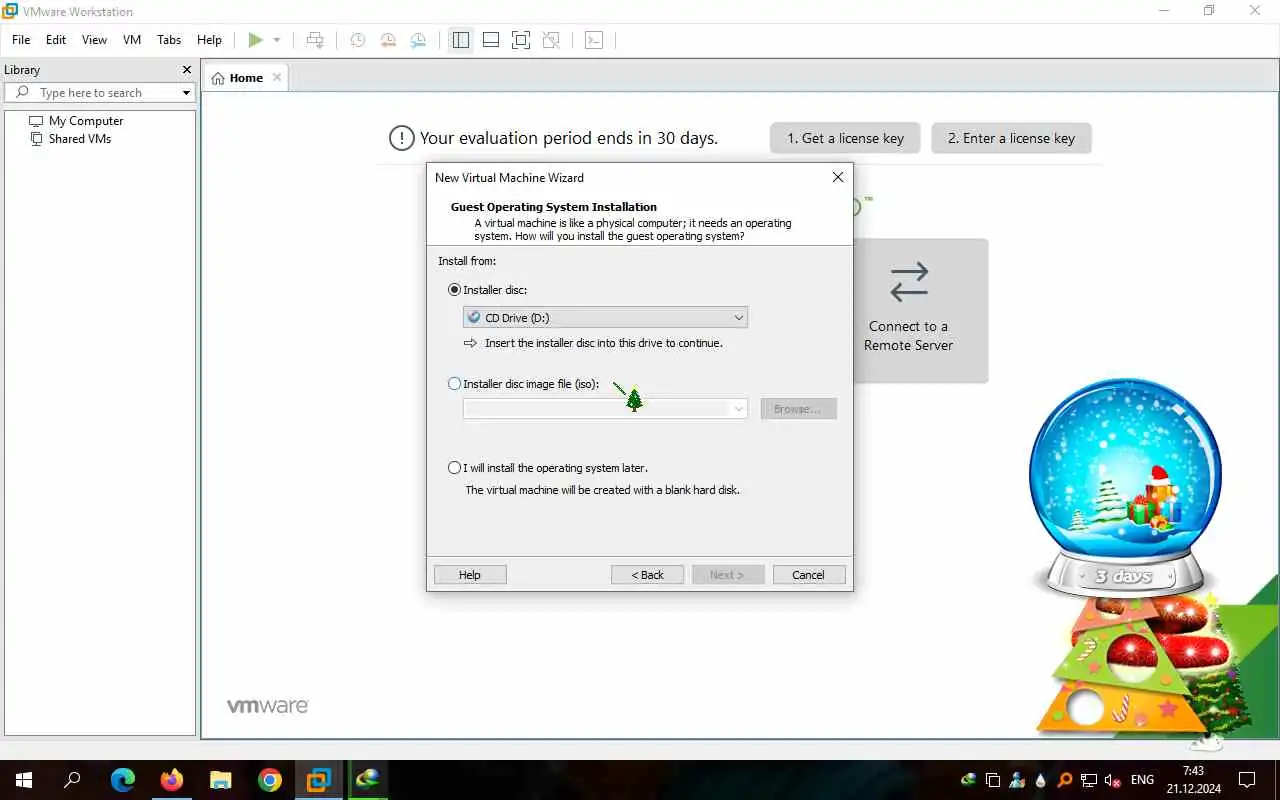
Task: Expand the Library search filter dropdown
Action: coord(186,93)
